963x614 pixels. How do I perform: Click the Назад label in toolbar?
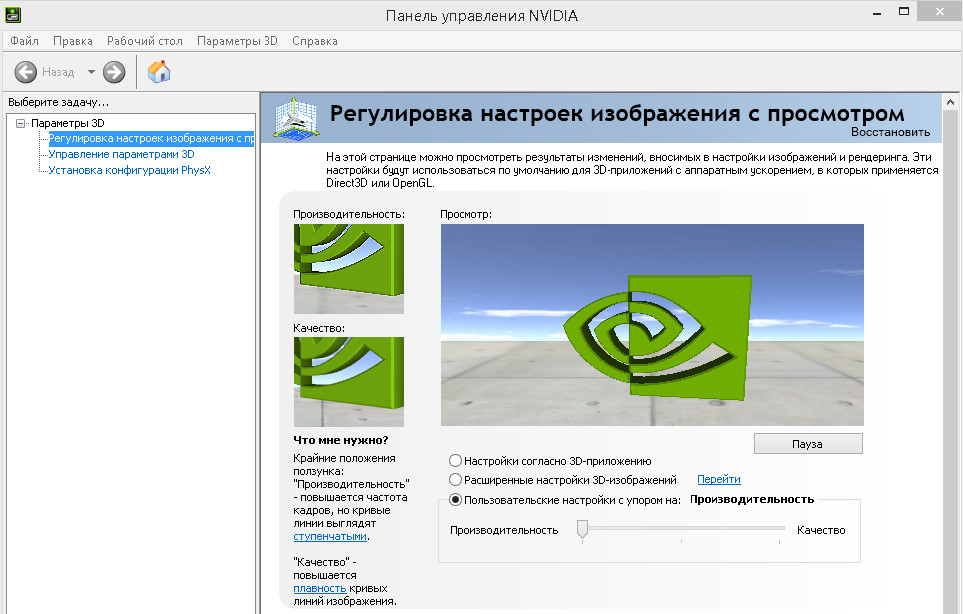click(58, 72)
